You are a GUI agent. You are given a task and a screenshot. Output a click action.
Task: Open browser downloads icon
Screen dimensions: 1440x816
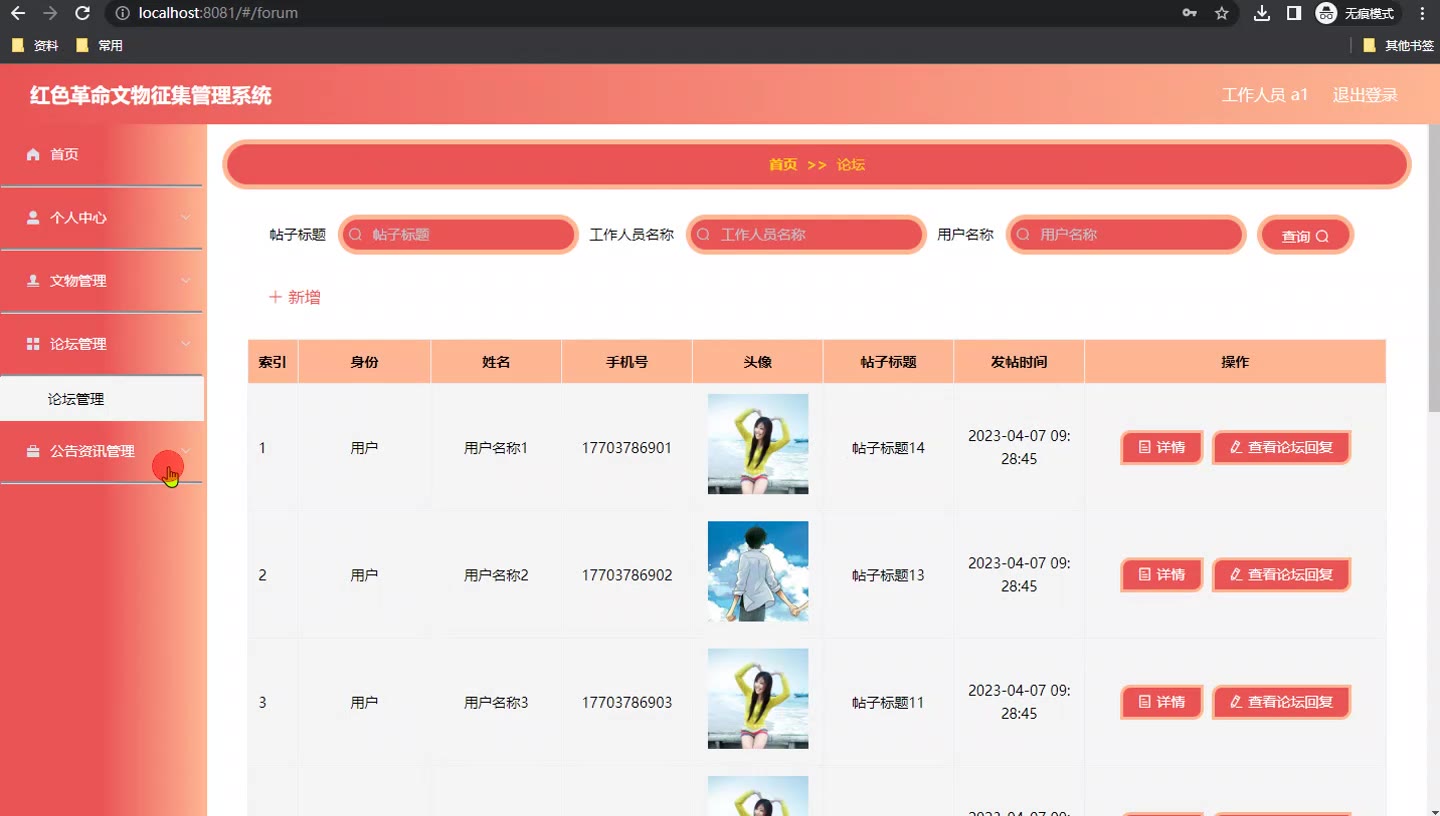tap(1262, 13)
